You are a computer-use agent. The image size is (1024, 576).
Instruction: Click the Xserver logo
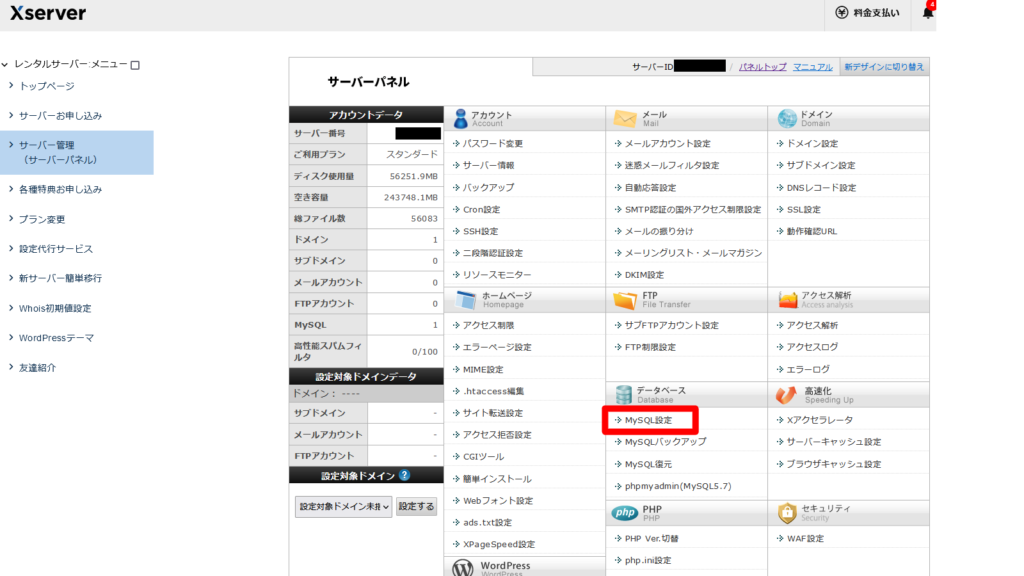pos(48,13)
